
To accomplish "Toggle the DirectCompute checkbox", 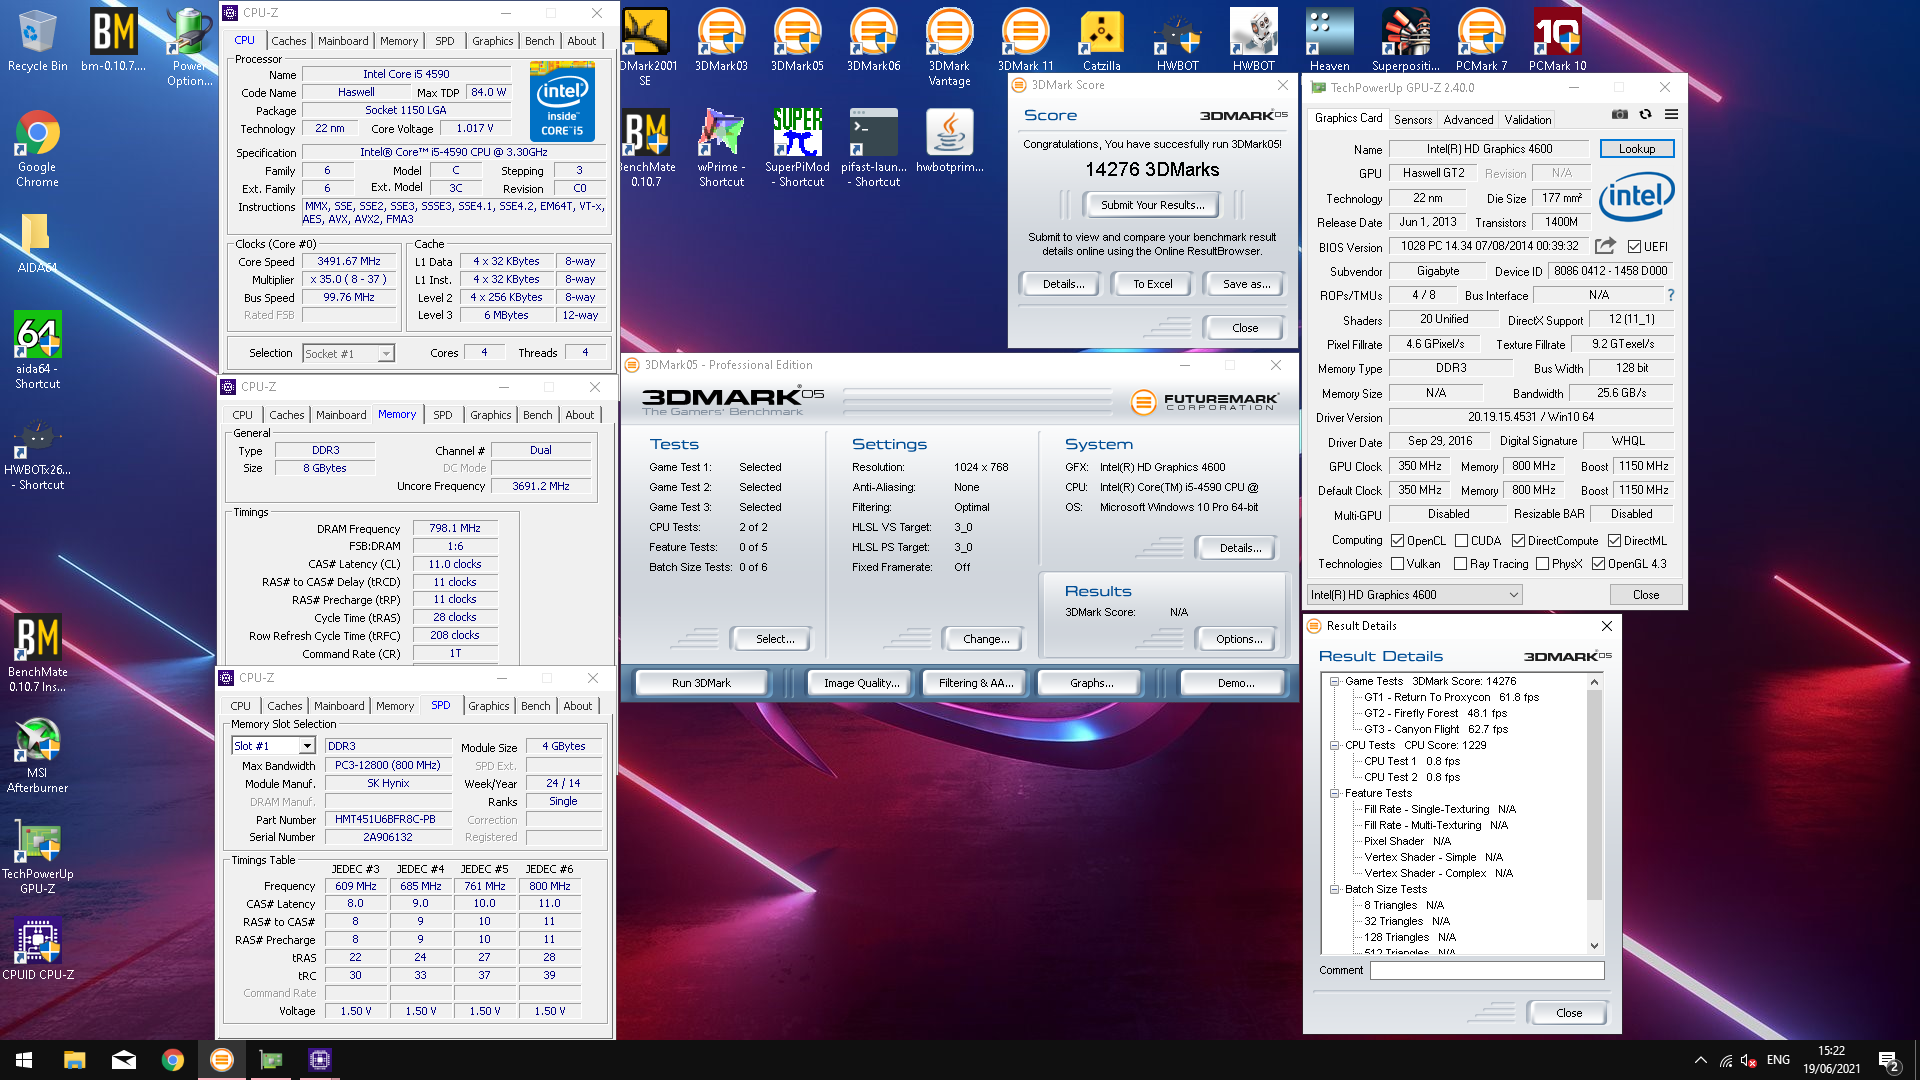I will 1518,540.
